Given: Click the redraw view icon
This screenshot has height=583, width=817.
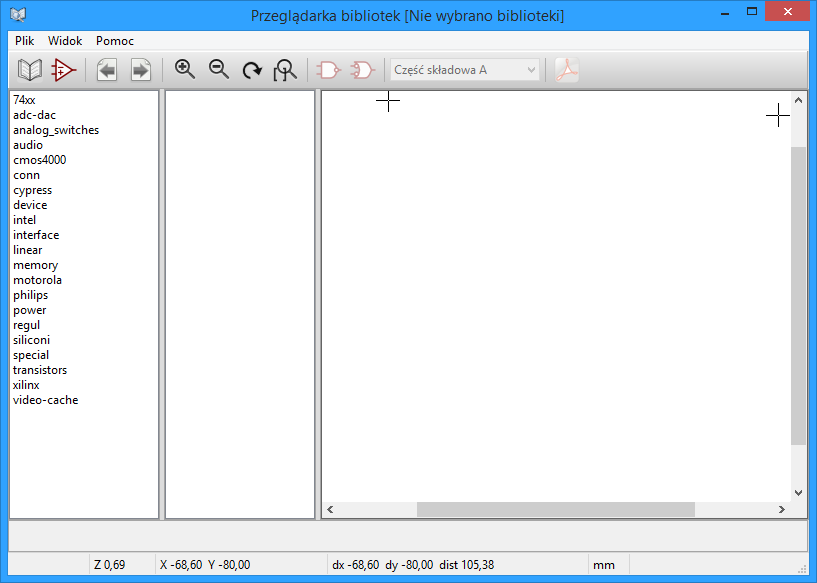Looking at the screenshot, I should coord(252,70).
